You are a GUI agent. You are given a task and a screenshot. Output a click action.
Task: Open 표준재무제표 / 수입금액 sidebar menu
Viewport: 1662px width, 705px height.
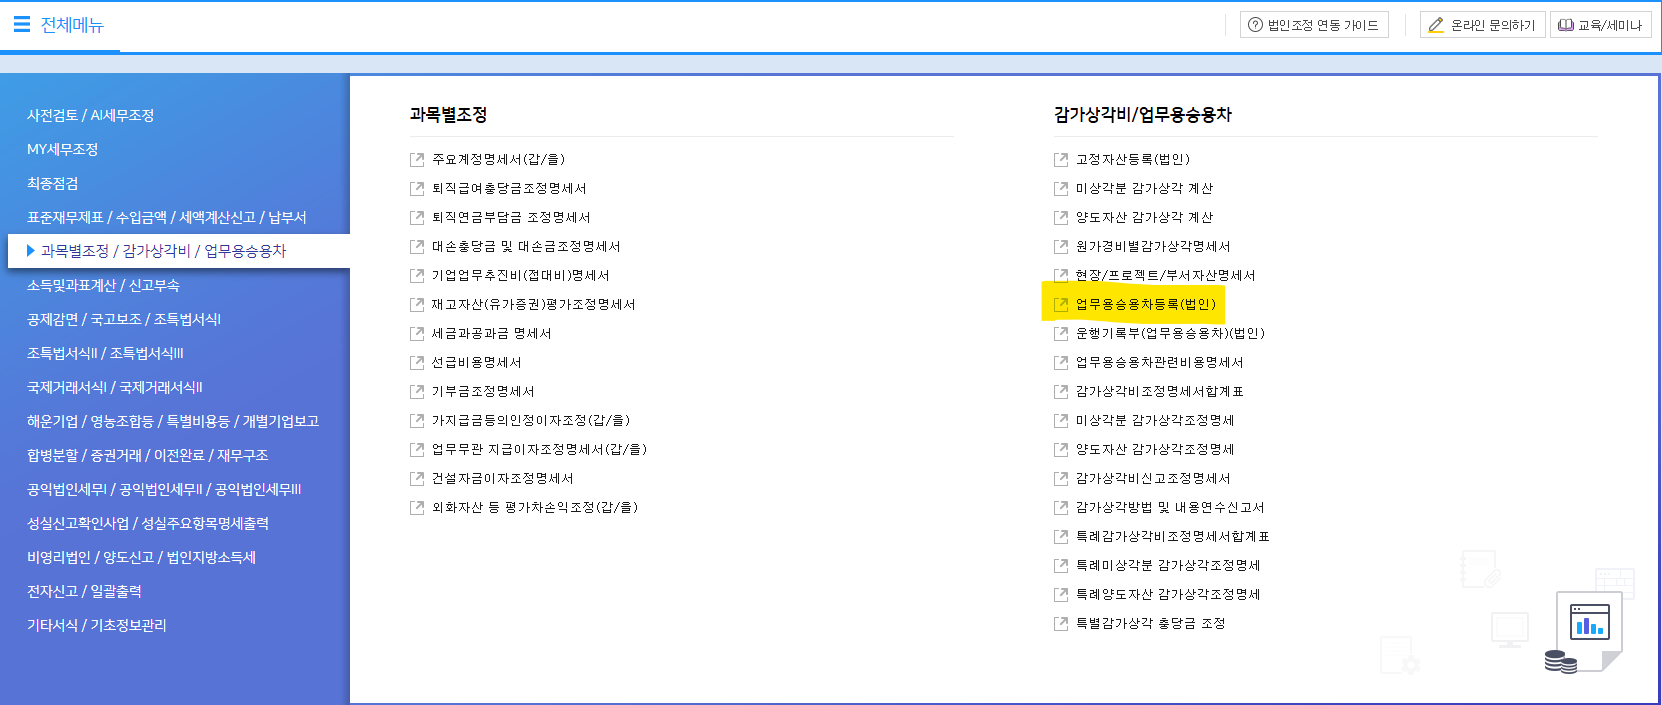167,217
